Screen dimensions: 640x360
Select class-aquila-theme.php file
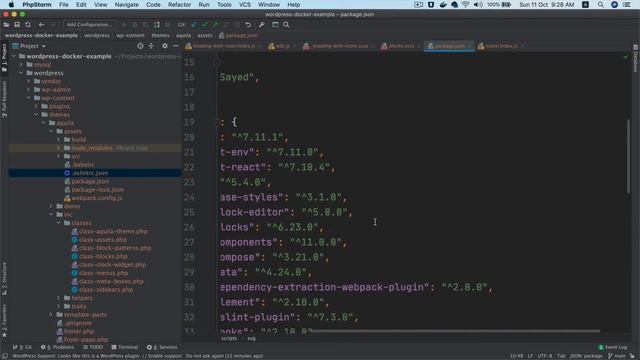coord(113,231)
